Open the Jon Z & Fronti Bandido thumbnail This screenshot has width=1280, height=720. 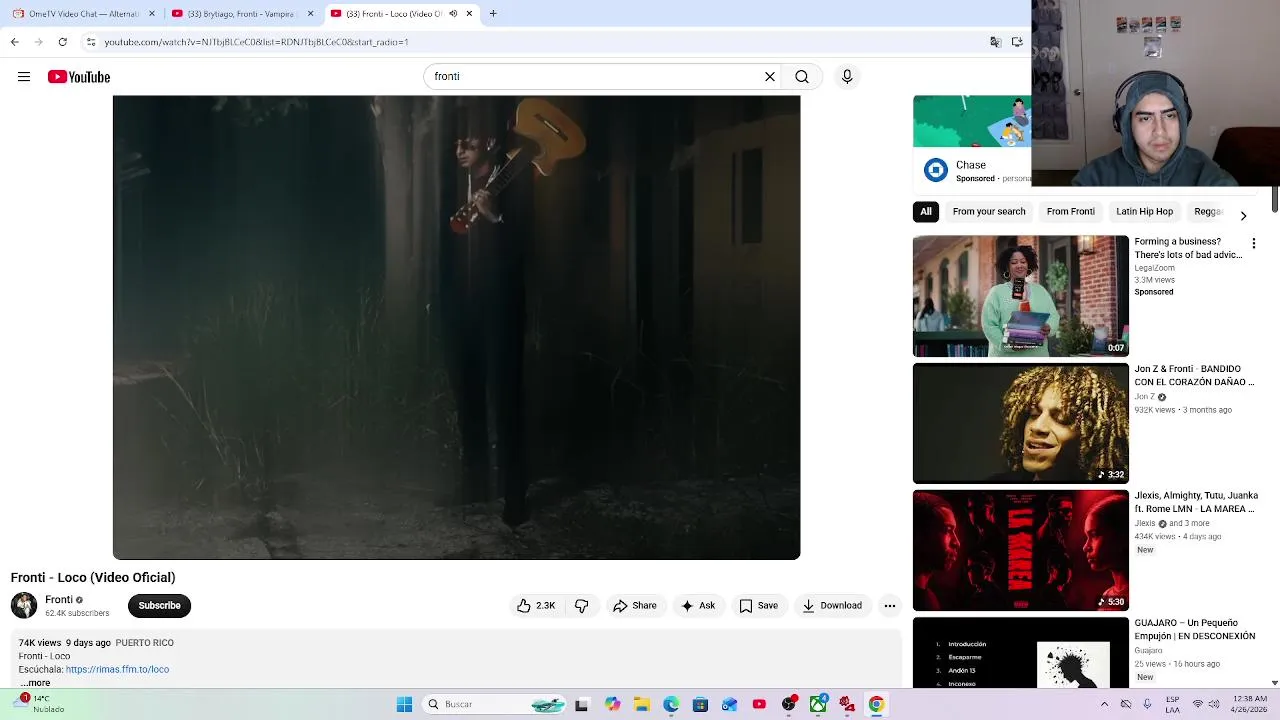click(1020, 423)
